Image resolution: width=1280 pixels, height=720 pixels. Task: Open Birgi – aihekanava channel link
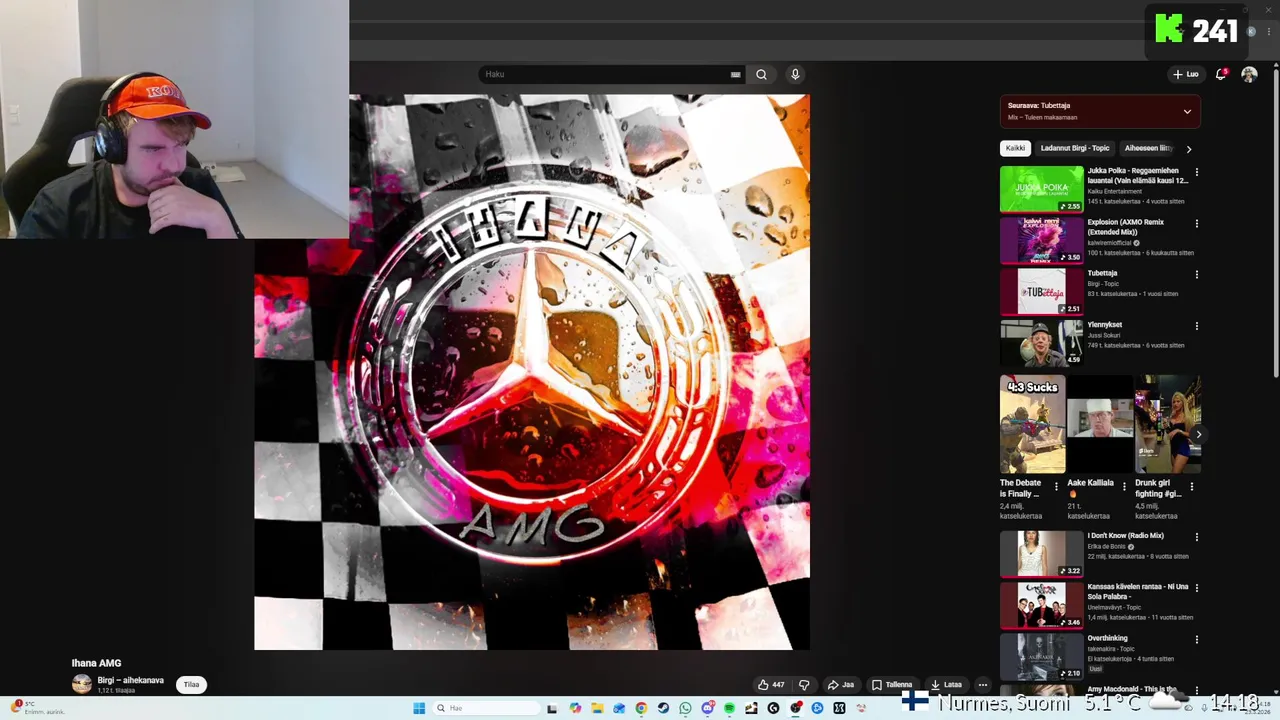(130, 680)
